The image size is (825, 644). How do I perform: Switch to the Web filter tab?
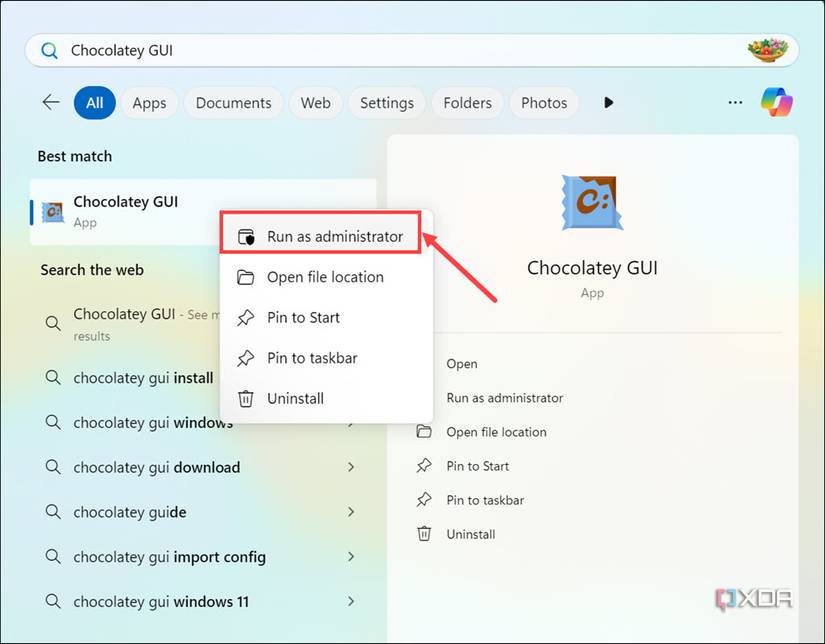[316, 102]
